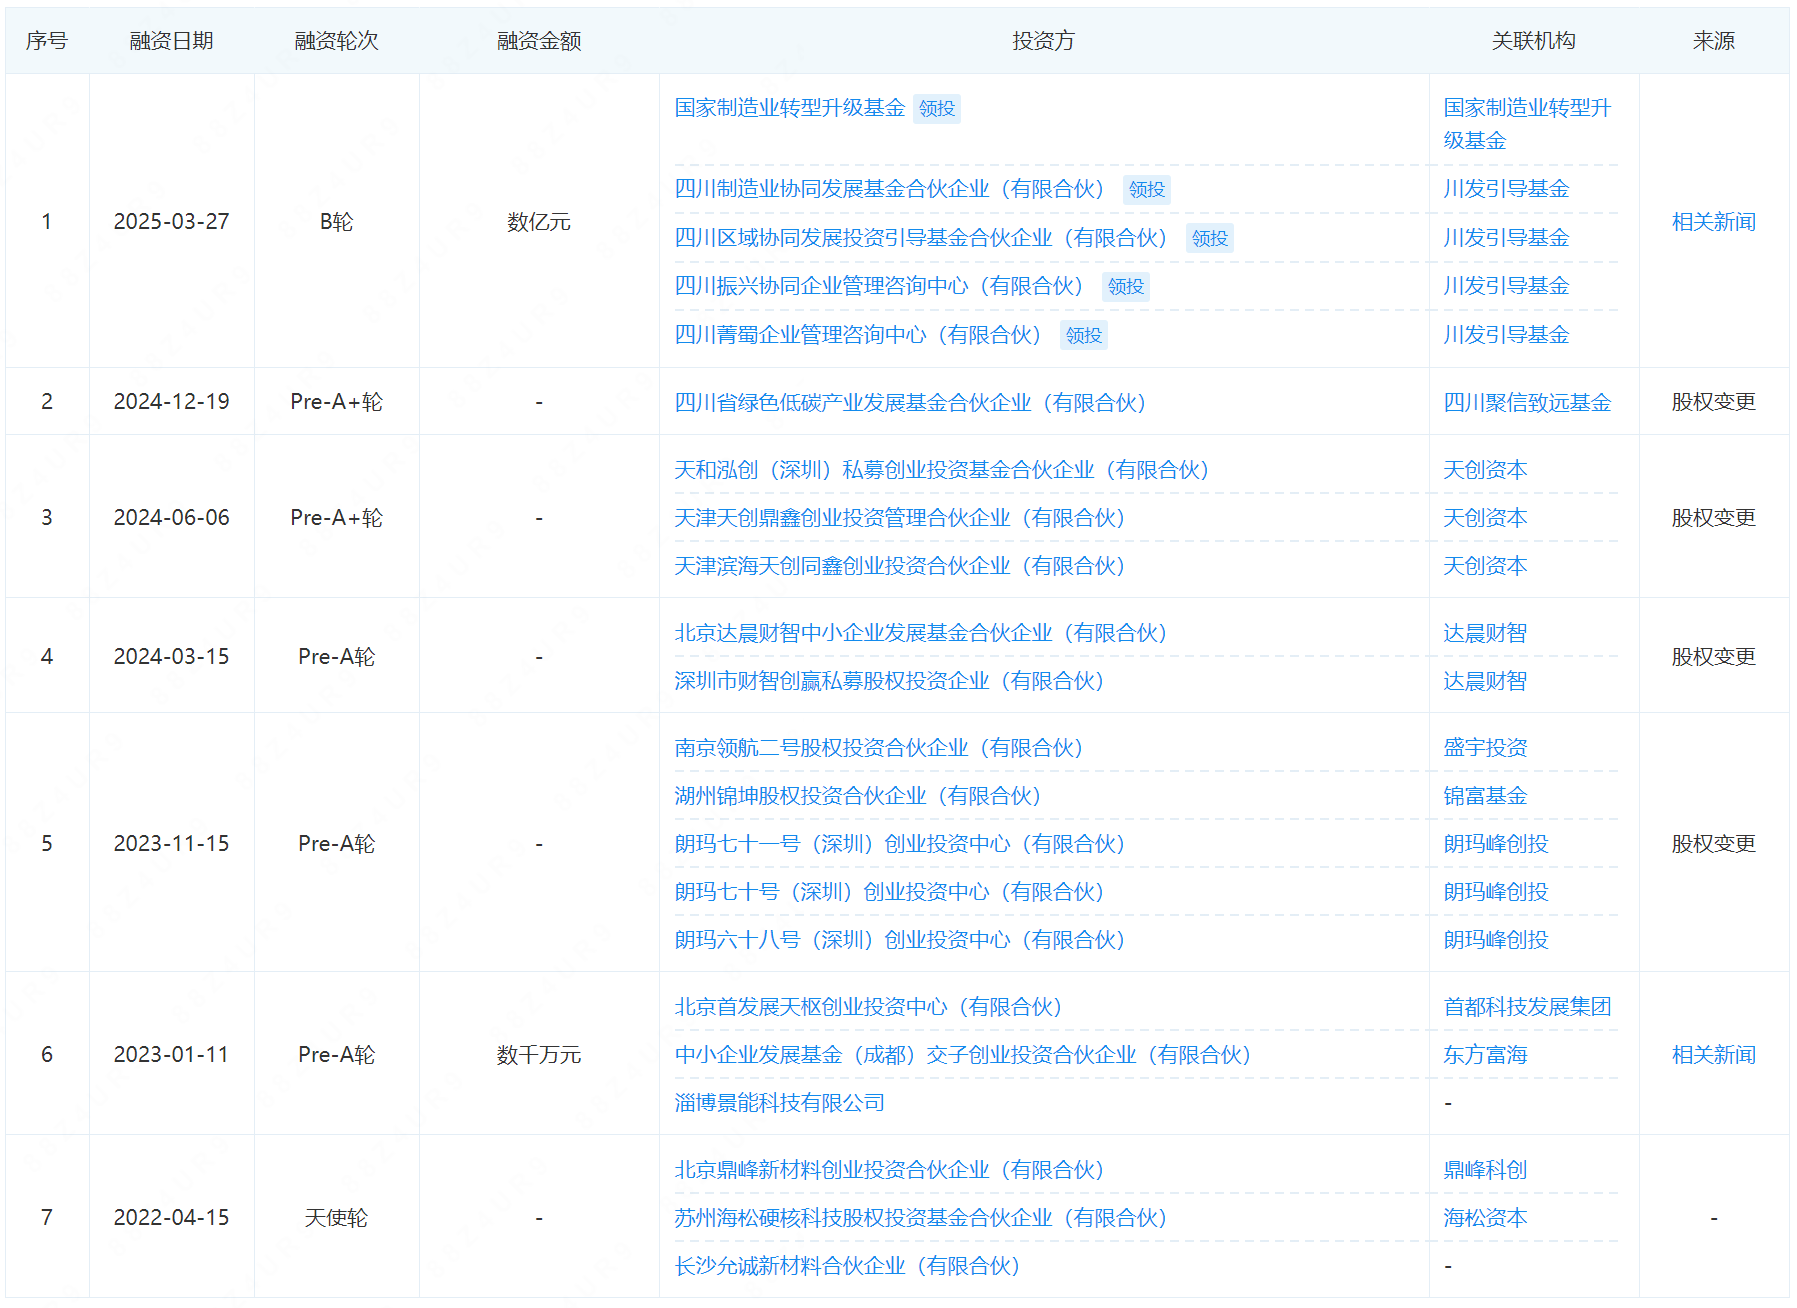The image size is (1797, 1308).
Task: Open 天创资本 beside 天和泓创 investor
Action: [x=1485, y=470]
